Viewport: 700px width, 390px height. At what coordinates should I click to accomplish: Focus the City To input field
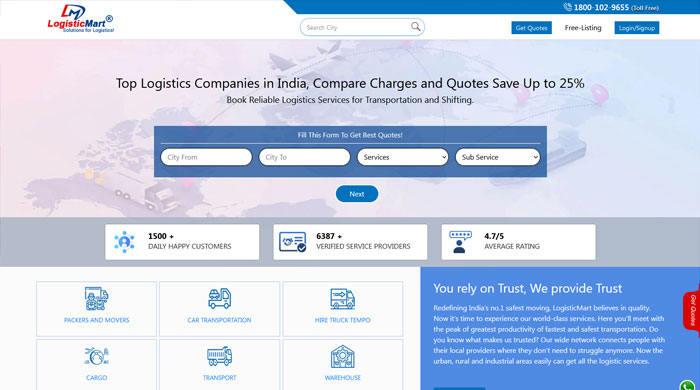pos(304,157)
